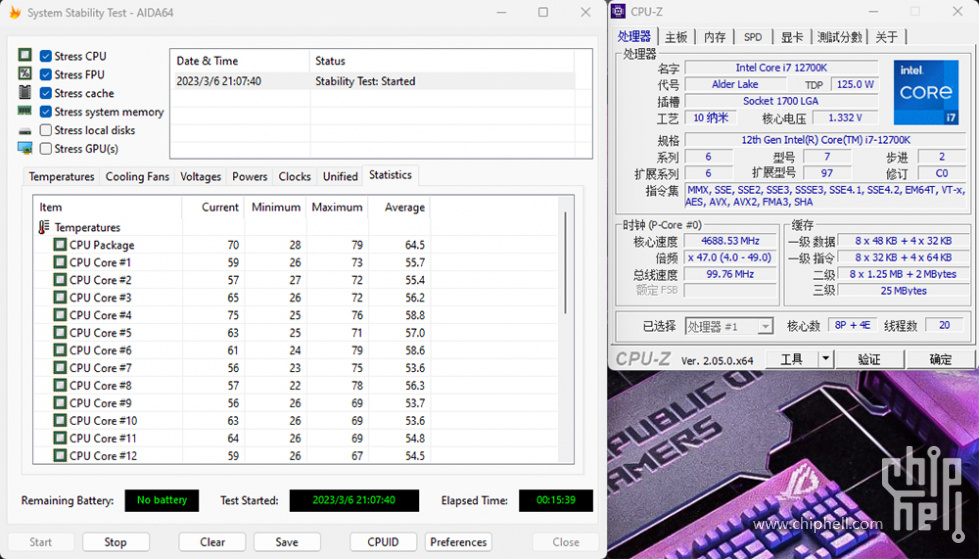Click the green sensor icon for CPU Package

[x=60, y=245]
